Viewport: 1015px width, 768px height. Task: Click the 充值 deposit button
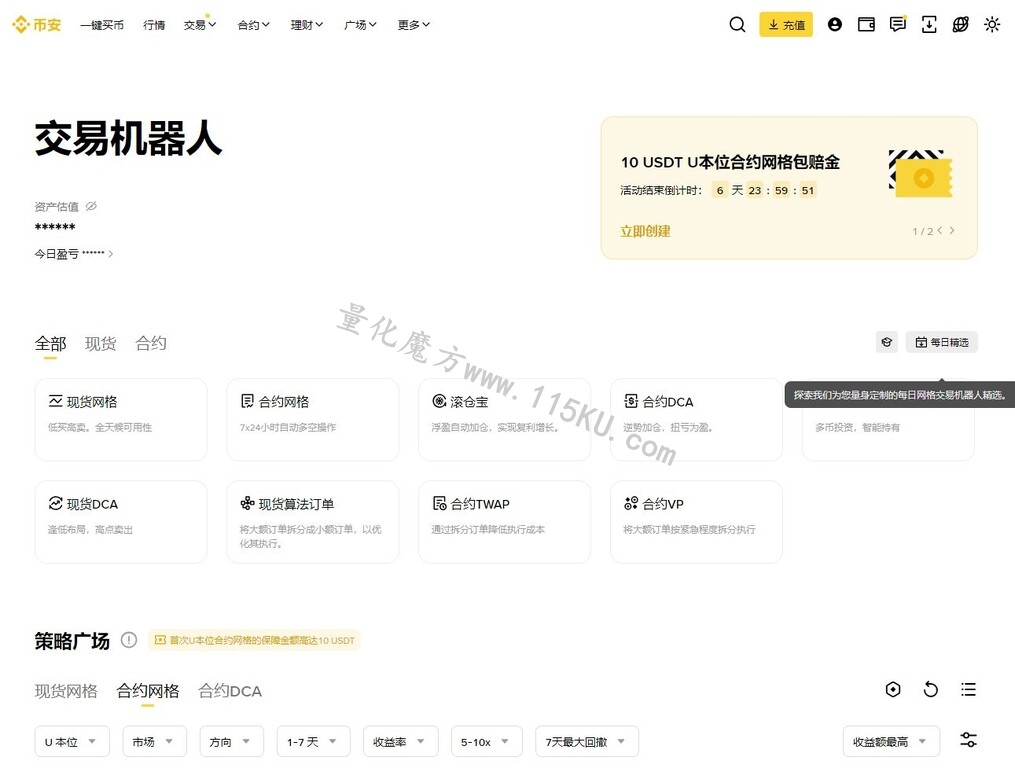[786, 25]
